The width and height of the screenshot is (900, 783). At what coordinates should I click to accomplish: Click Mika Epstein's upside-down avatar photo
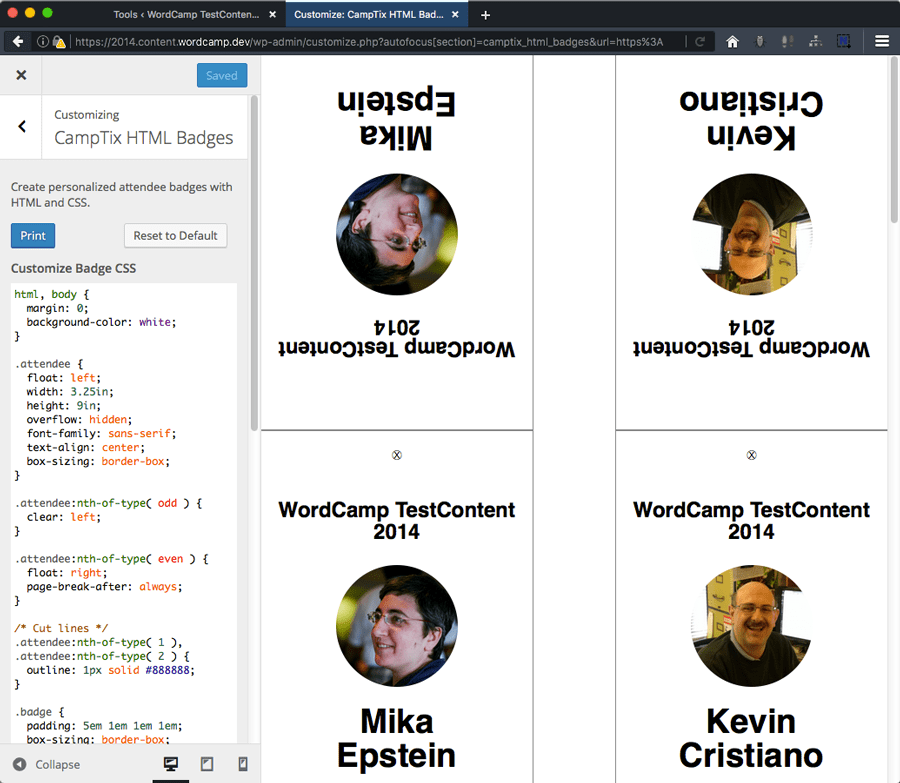397,234
